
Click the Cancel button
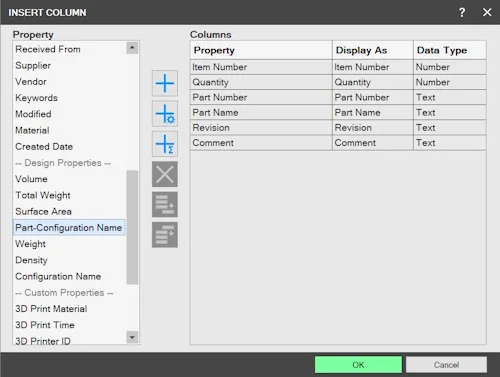(x=446, y=365)
